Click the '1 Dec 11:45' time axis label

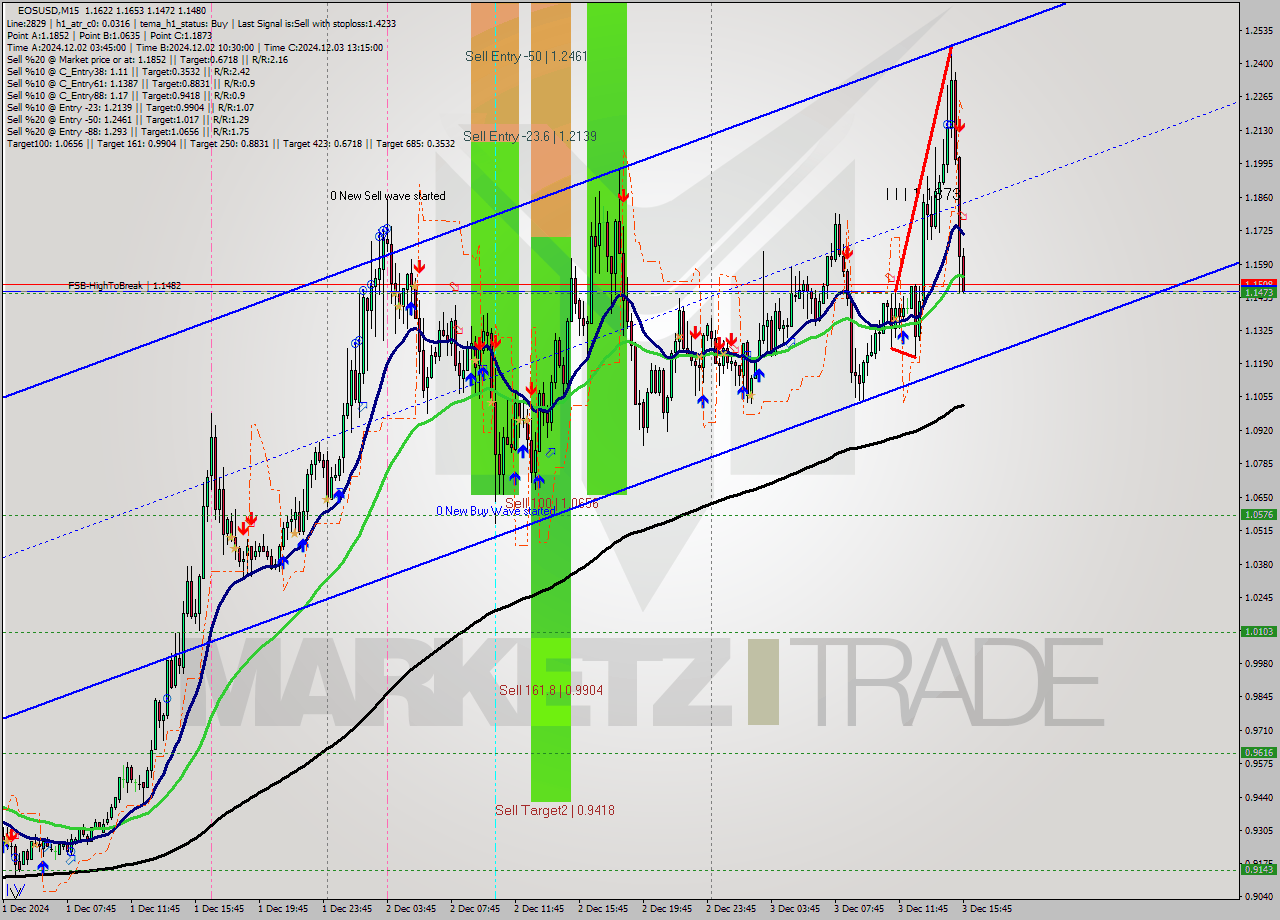click(x=155, y=909)
